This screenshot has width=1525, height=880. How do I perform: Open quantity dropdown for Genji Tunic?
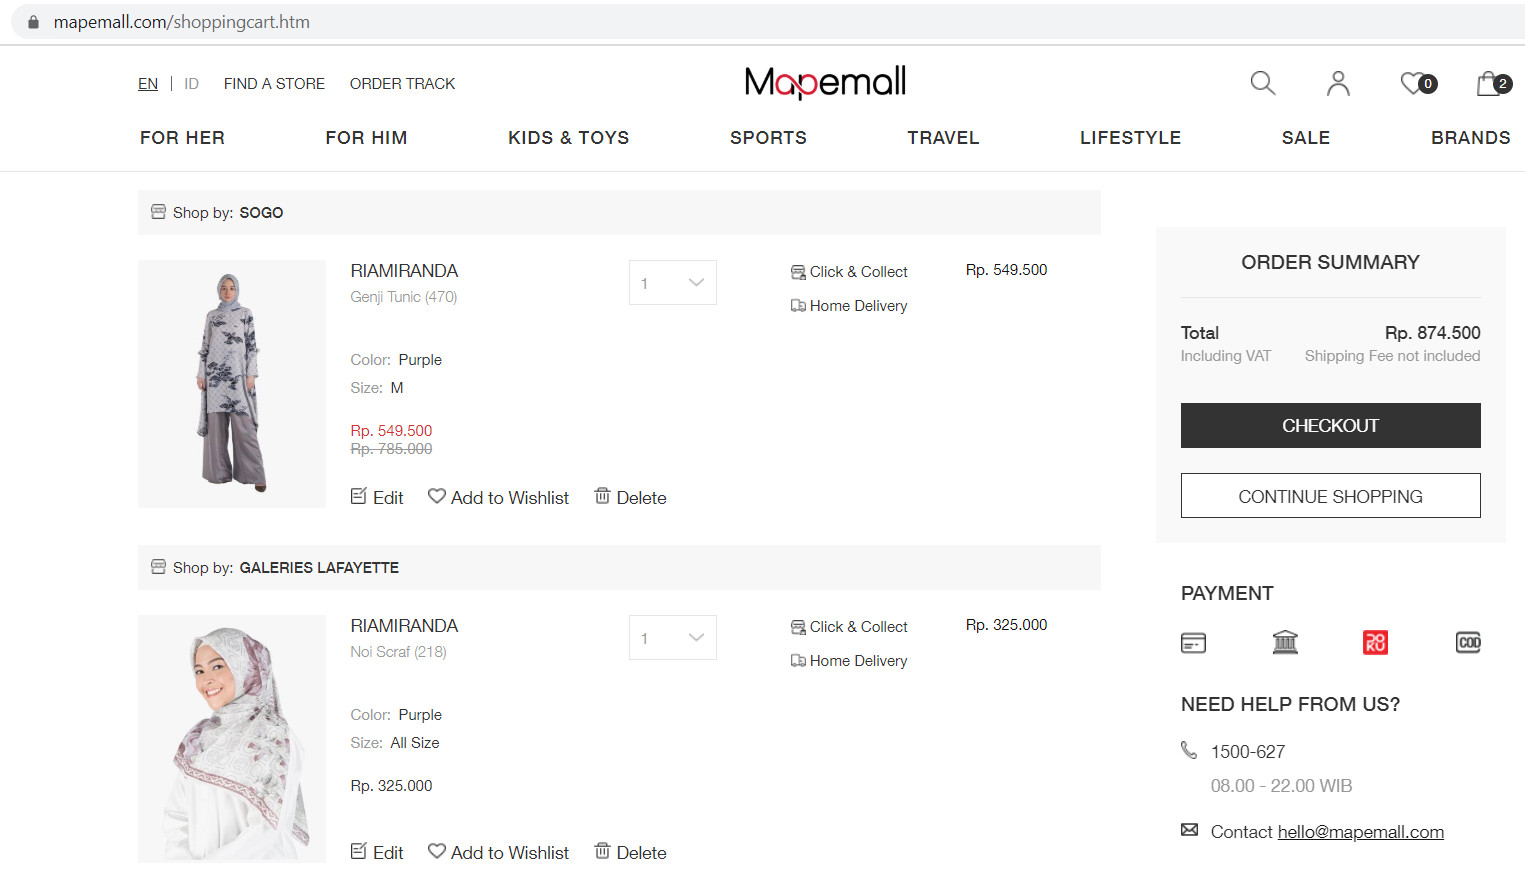(673, 283)
